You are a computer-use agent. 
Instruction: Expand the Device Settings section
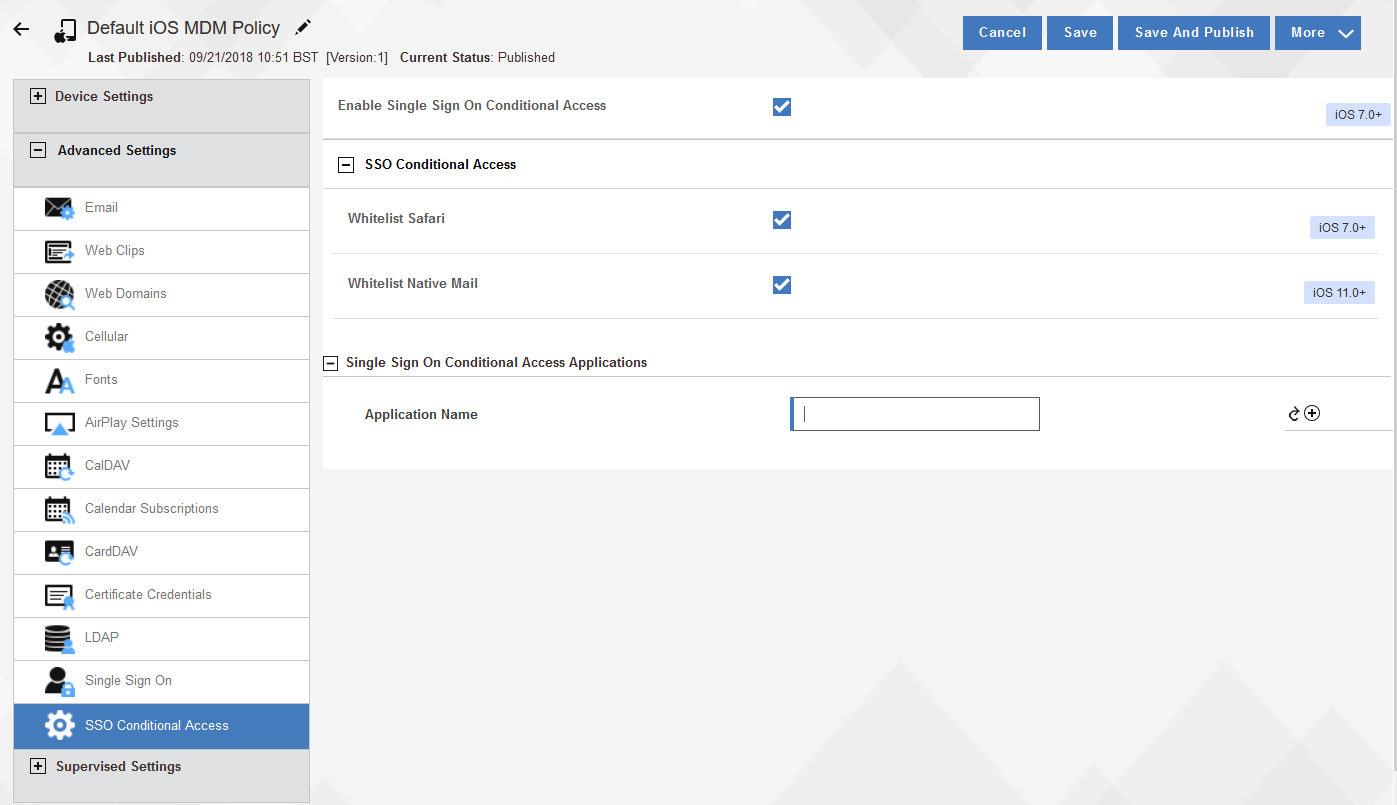click(x=38, y=97)
